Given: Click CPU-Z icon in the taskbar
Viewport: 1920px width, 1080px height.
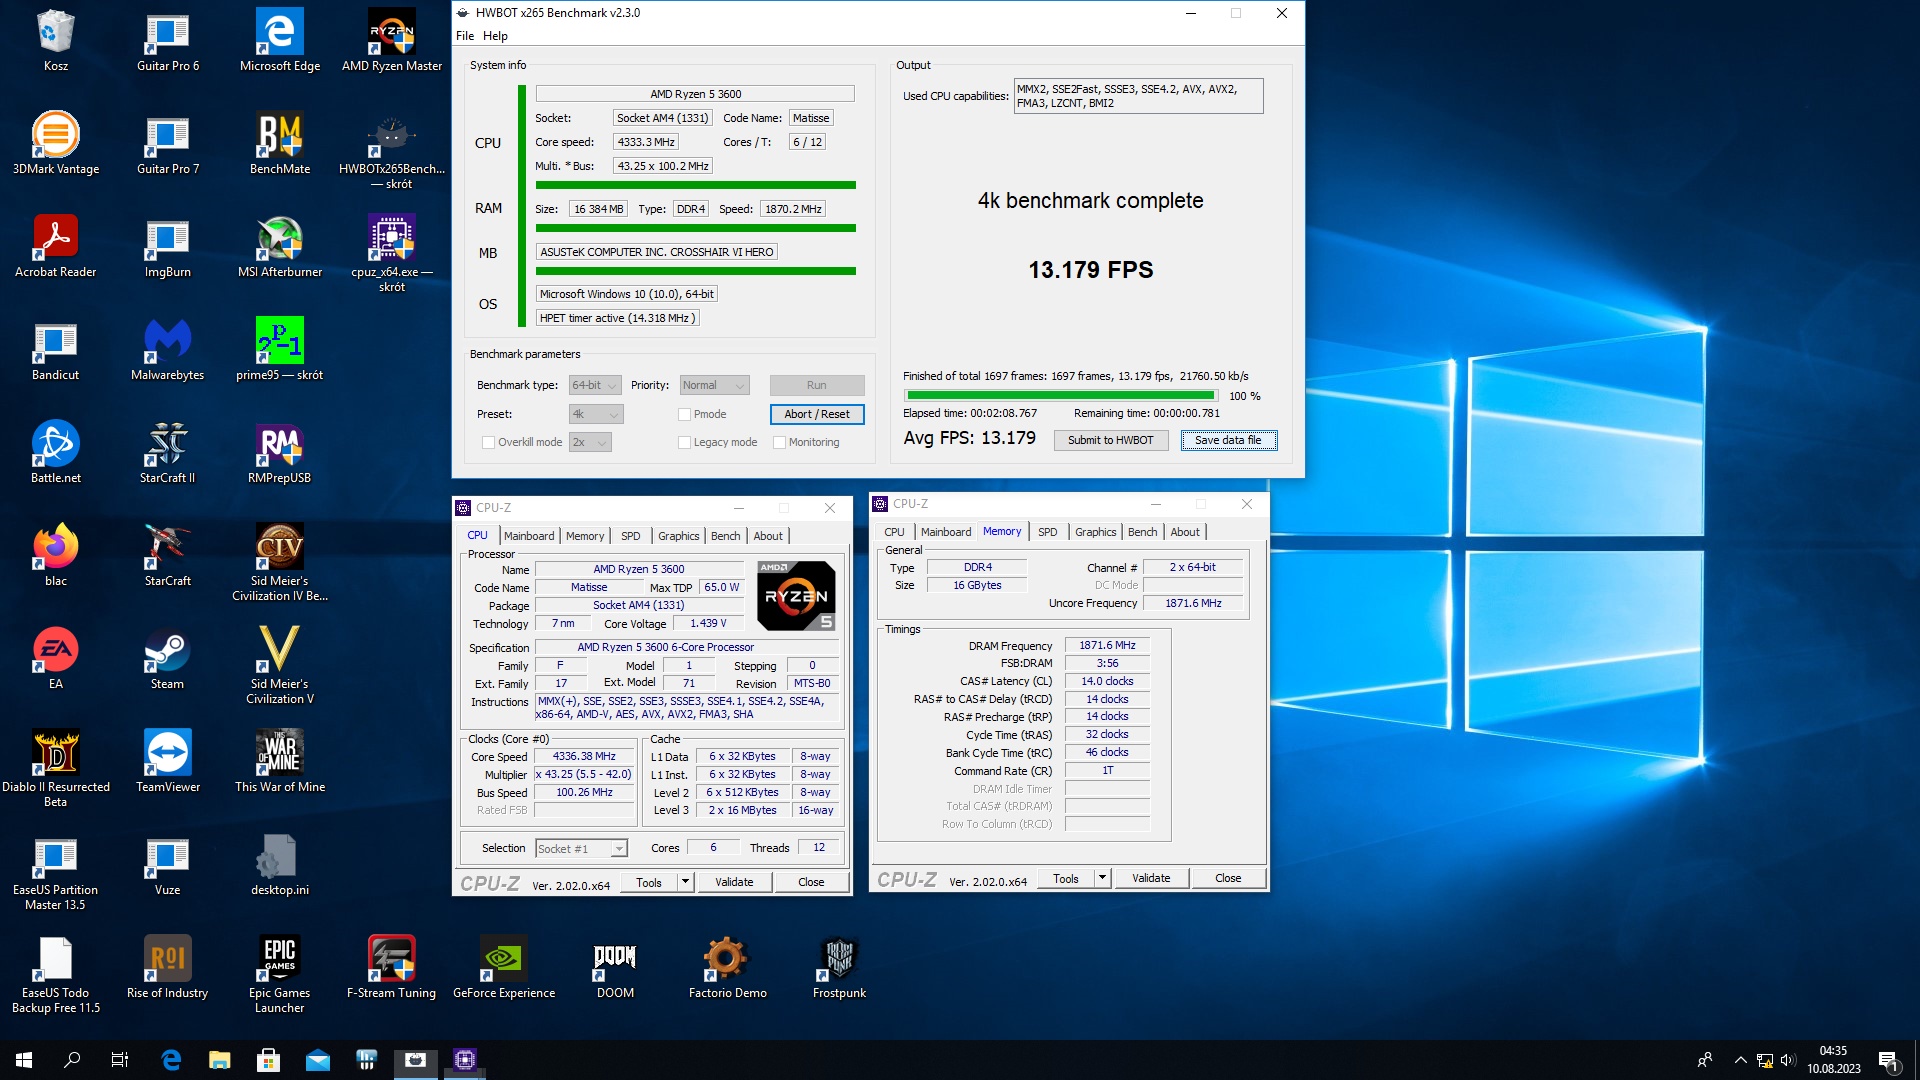Looking at the screenshot, I should click(x=465, y=1059).
